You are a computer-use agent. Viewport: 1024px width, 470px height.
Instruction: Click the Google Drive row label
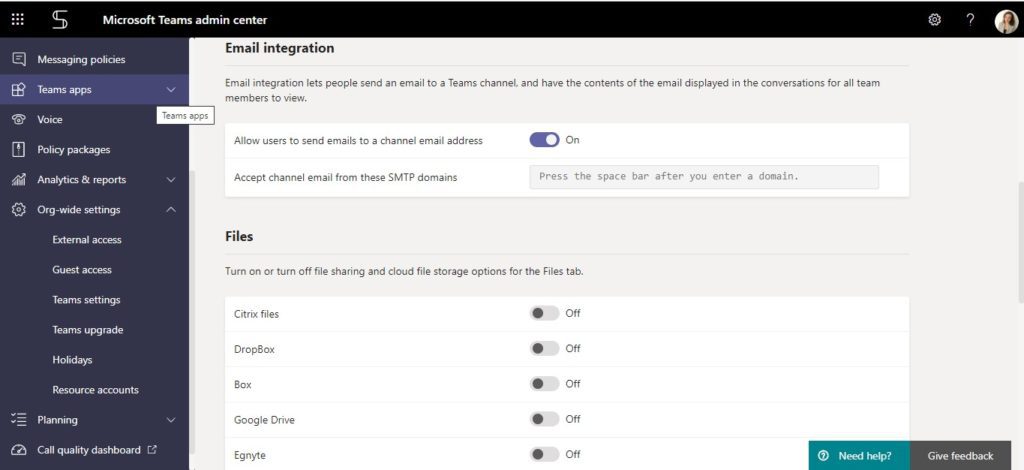pyautogui.click(x=264, y=420)
